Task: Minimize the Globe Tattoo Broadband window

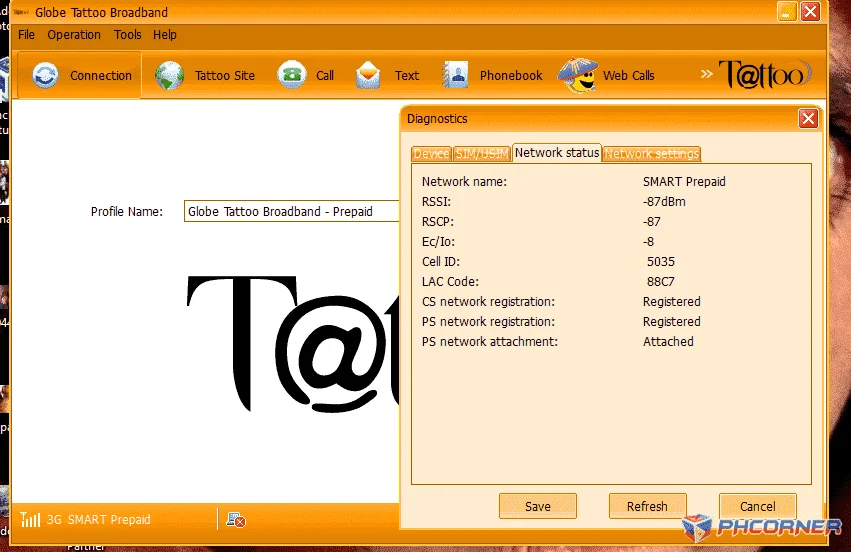Action: point(786,11)
